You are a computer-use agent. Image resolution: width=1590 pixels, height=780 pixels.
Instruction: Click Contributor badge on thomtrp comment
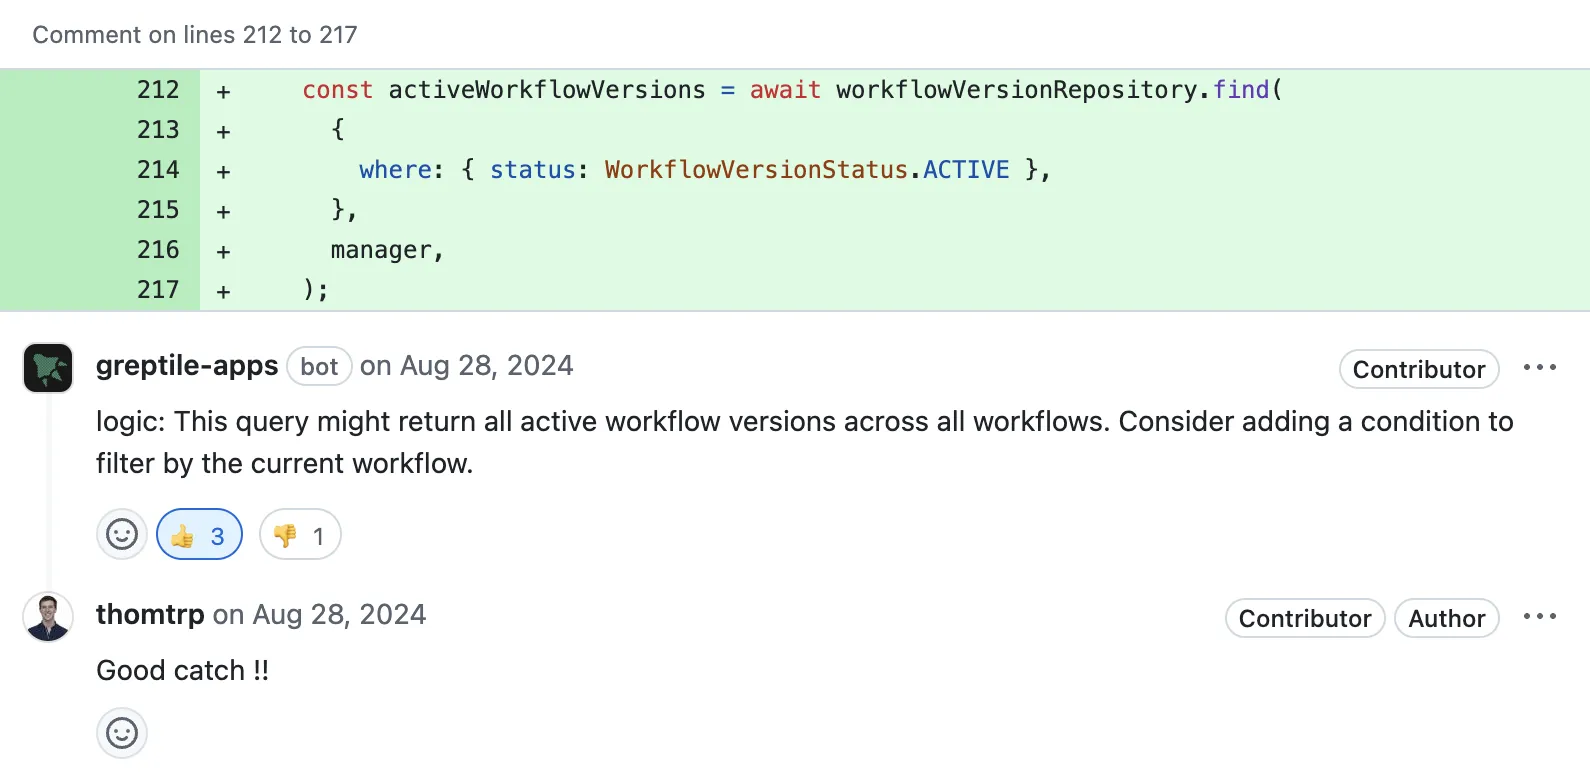(1305, 618)
